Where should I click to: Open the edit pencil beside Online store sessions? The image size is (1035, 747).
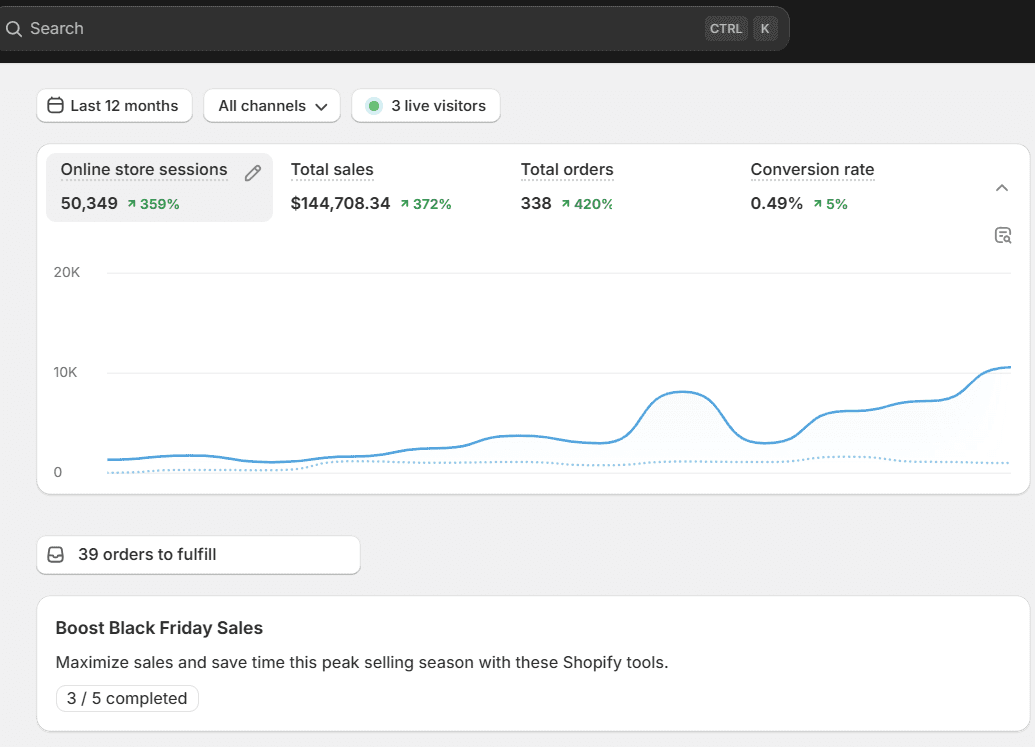click(252, 173)
